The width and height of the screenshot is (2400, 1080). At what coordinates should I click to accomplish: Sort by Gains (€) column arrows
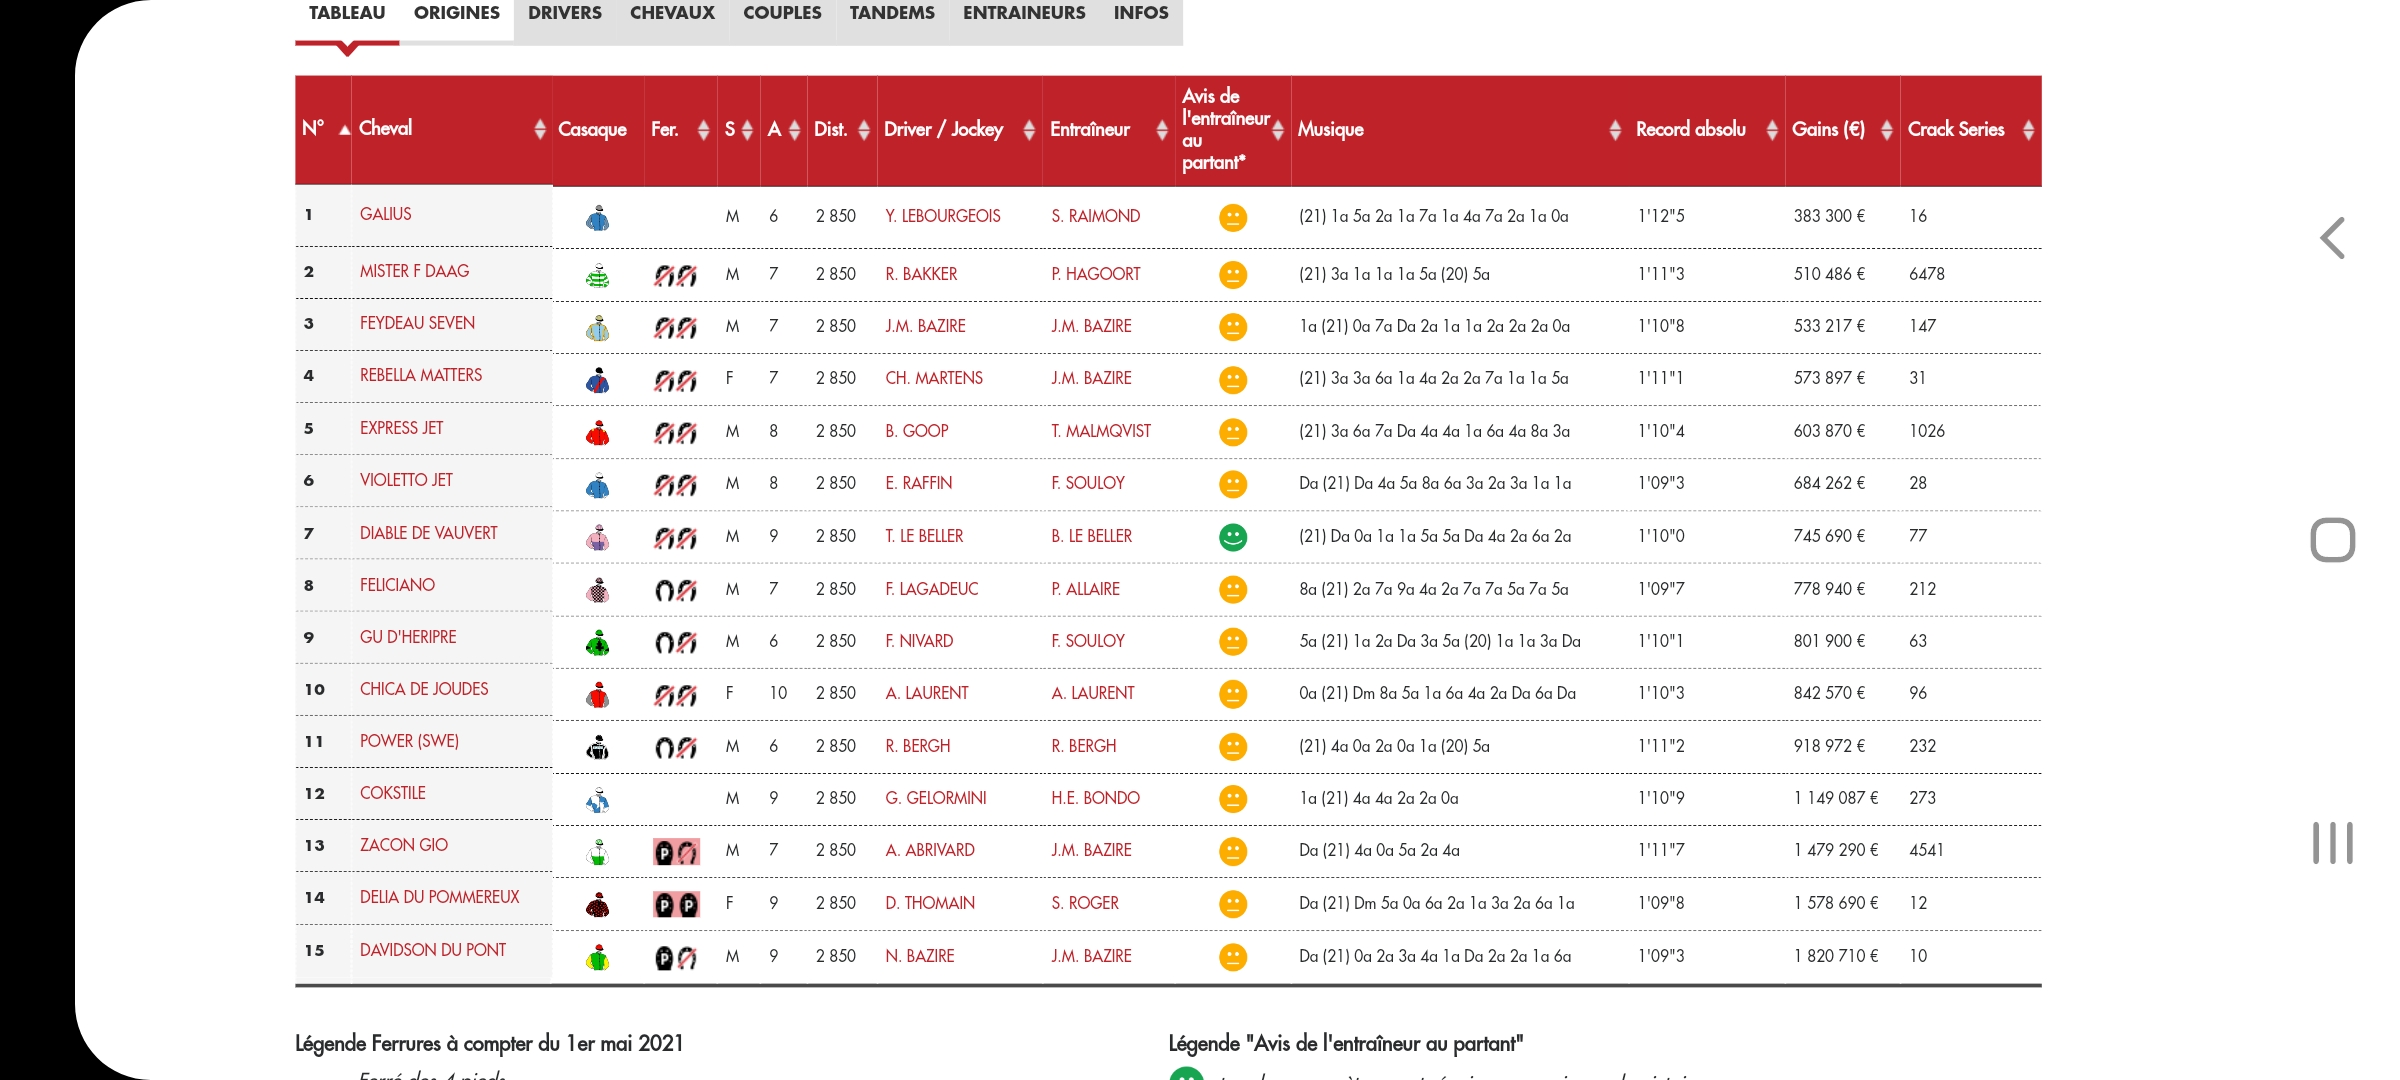(x=1887, y=130)
